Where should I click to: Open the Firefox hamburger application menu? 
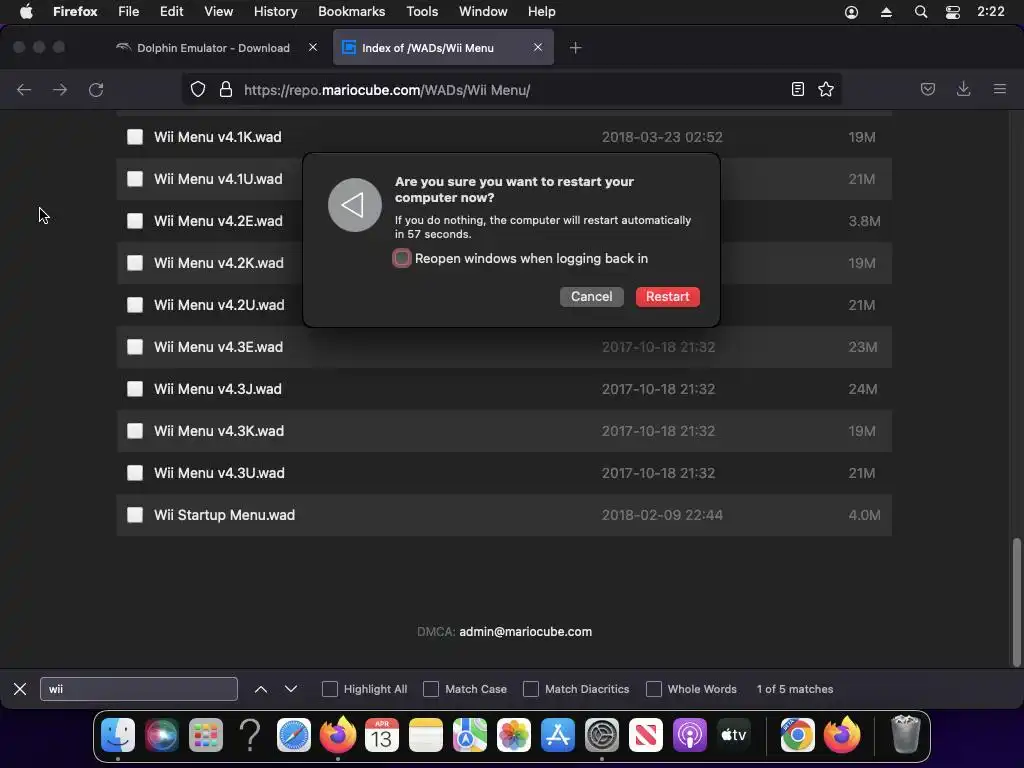(1000, 89)
